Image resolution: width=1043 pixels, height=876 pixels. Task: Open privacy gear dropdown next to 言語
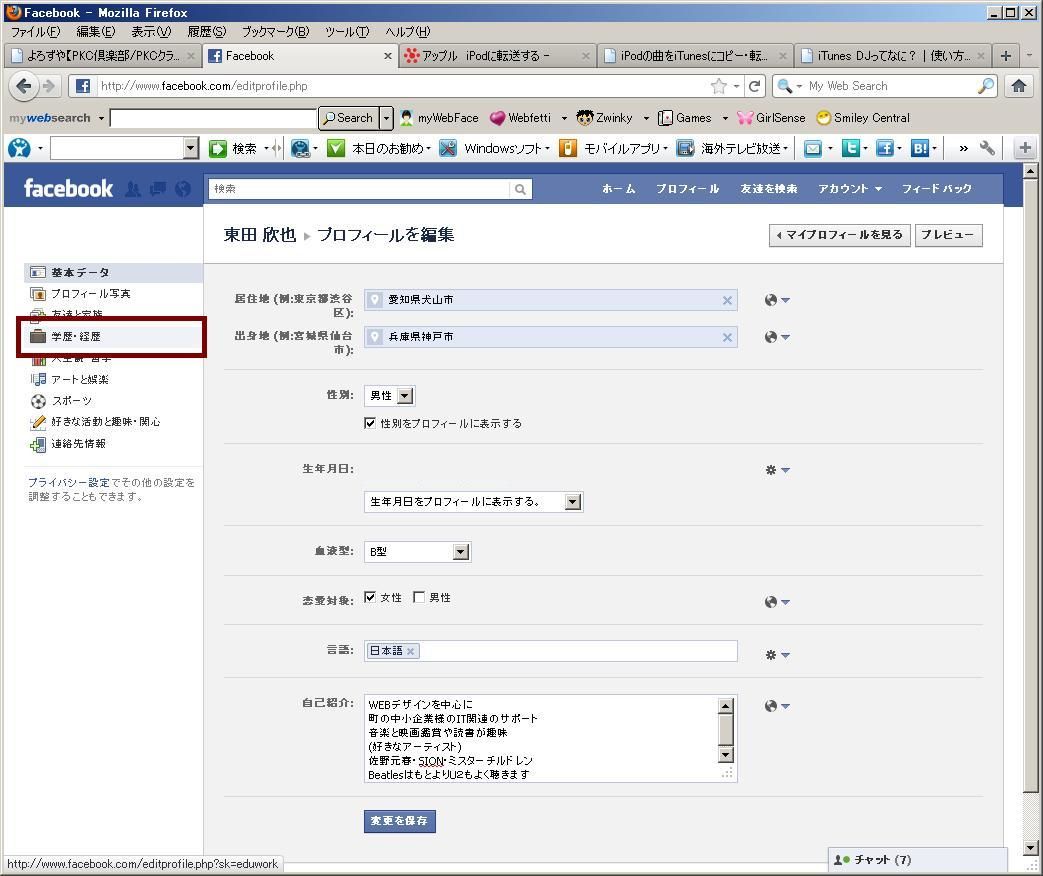coord(777,655)
